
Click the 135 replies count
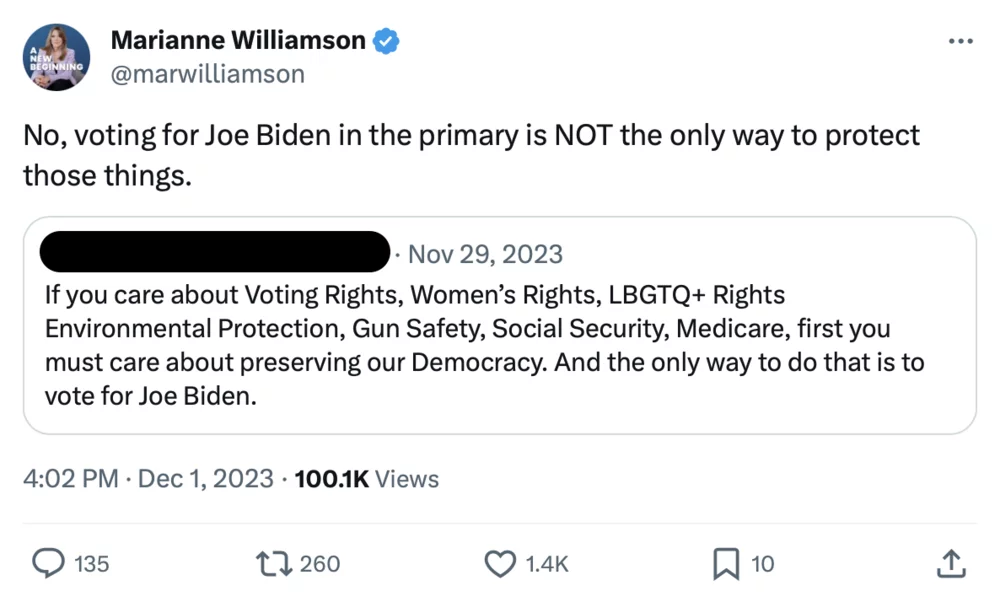pyautogui.click(x=92, y=564)
